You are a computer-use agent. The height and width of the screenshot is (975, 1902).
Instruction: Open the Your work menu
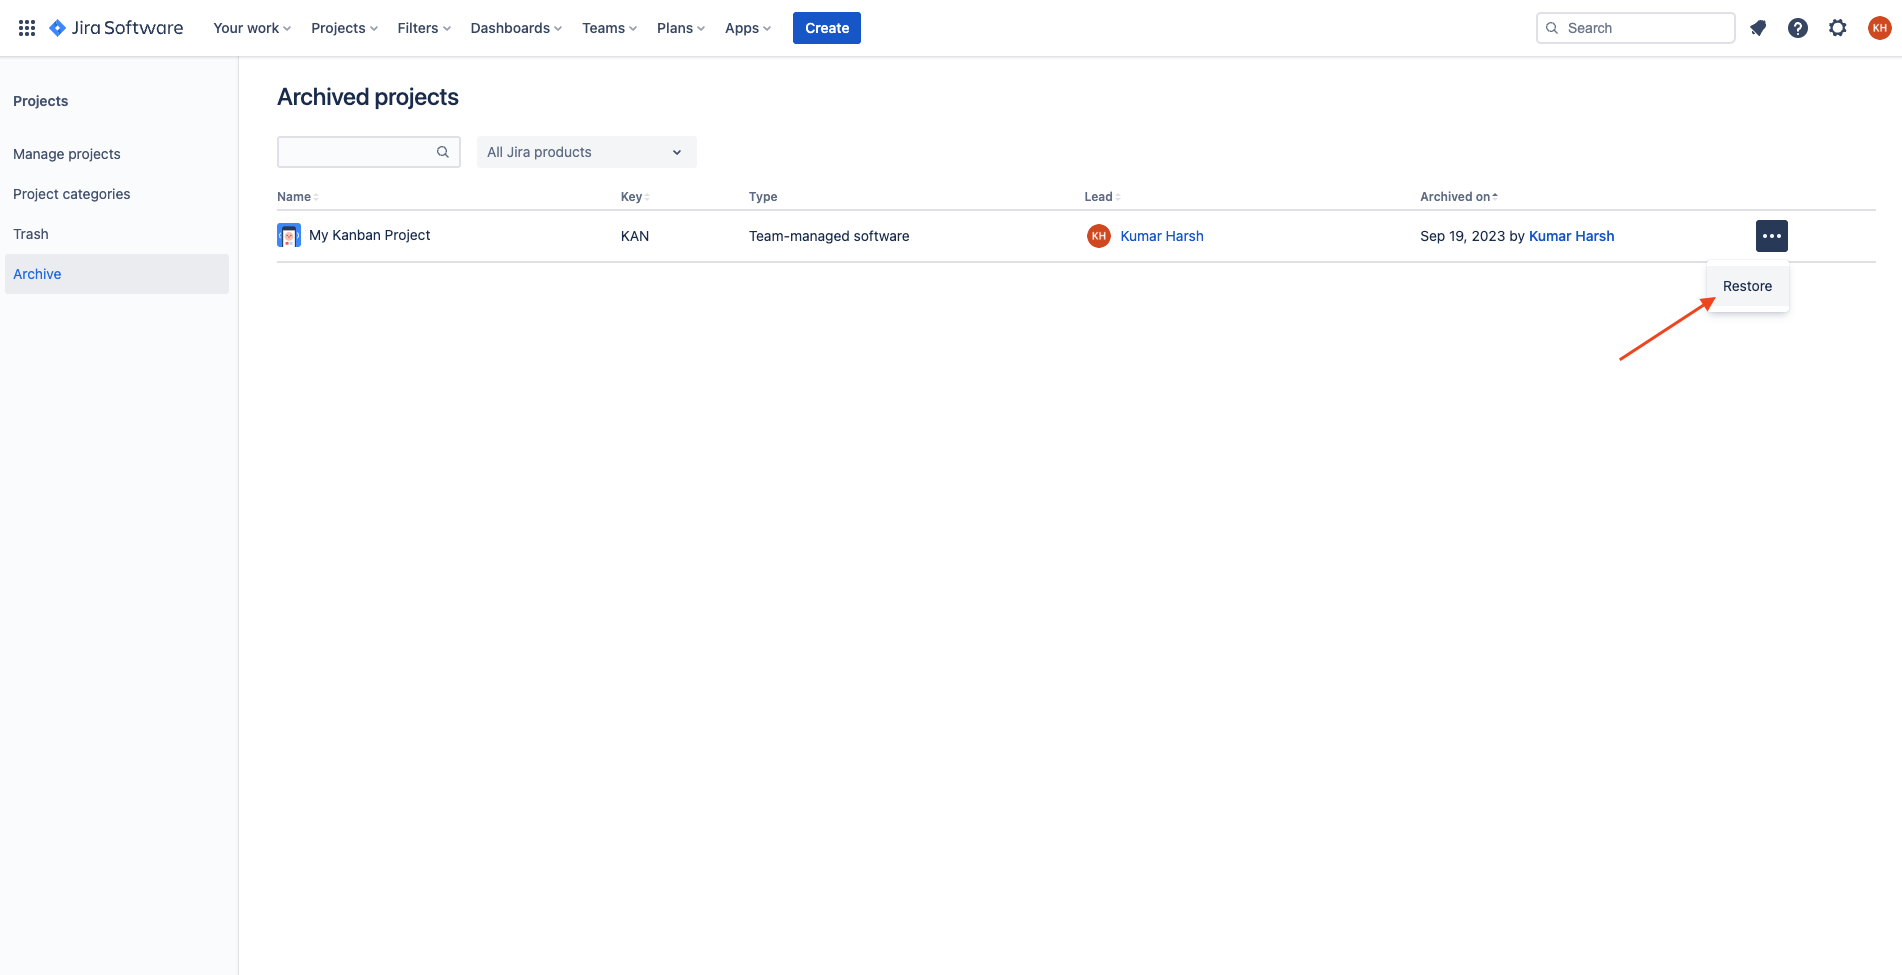point(250,27)
